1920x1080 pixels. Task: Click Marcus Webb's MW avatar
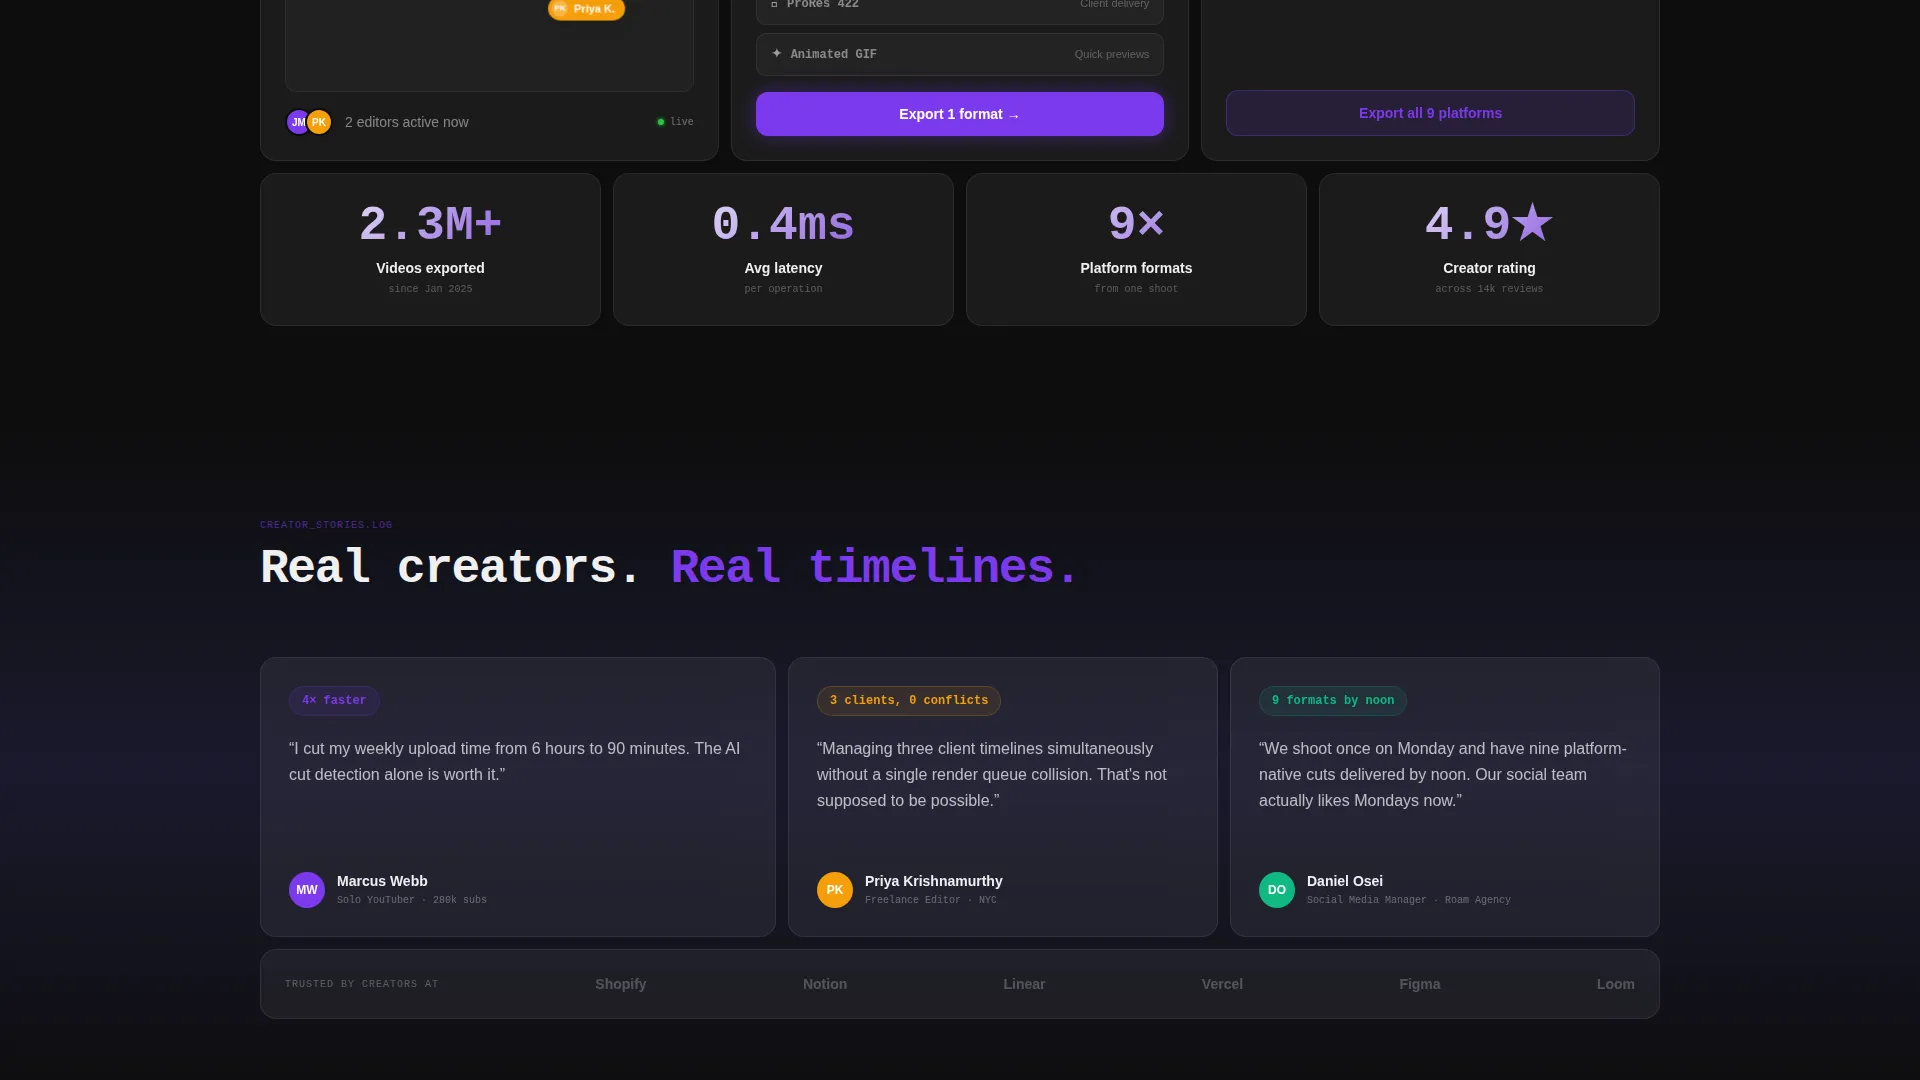tap(307, 890)
